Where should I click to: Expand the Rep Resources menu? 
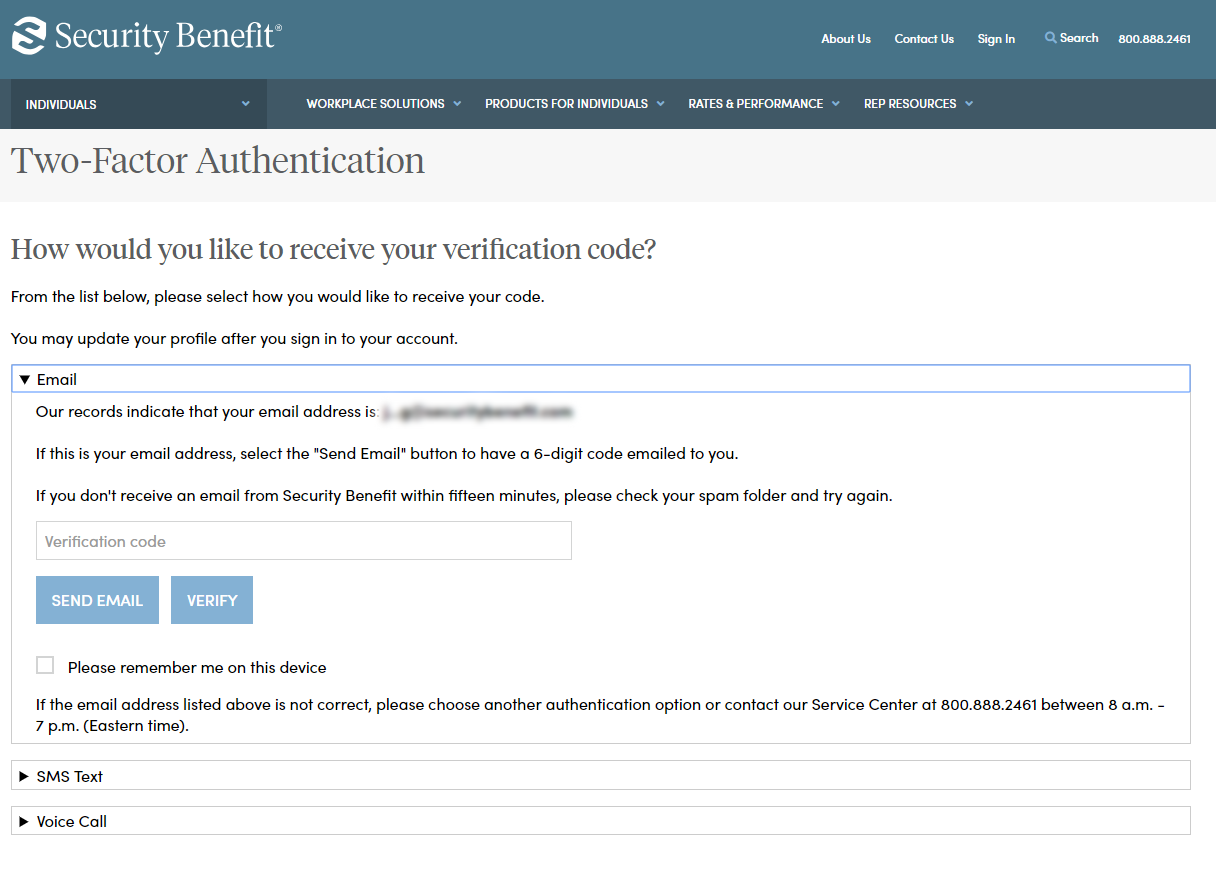tap(918, 104)
